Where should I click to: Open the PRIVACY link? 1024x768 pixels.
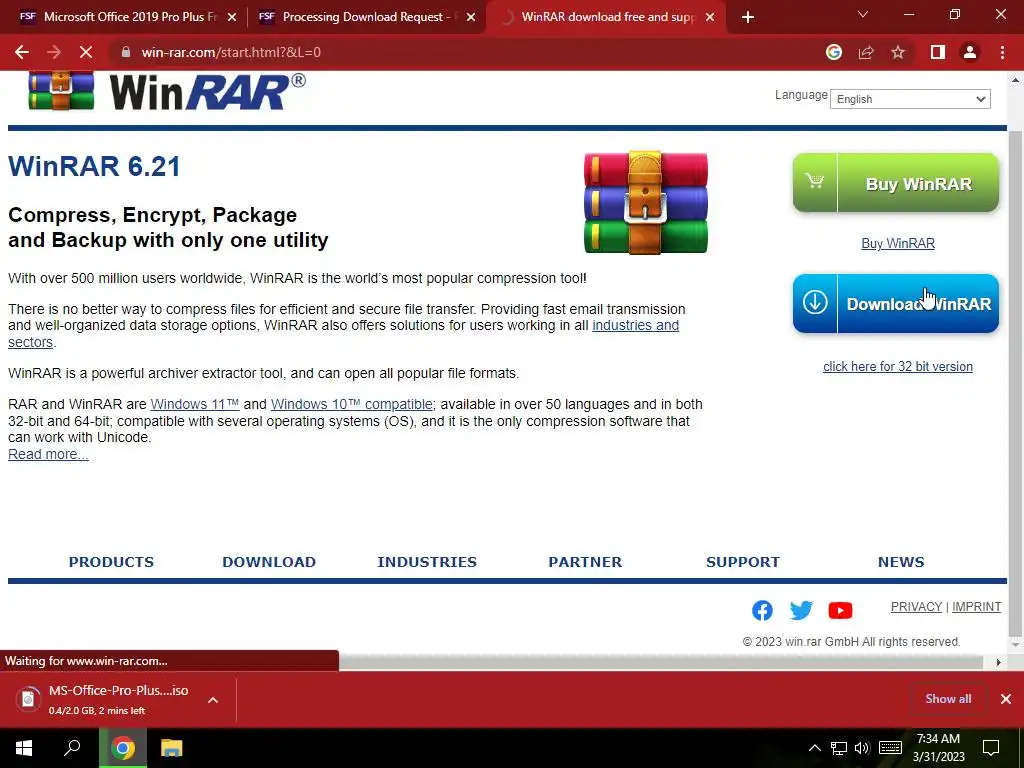pyautogui.click(x=916, y=607)
